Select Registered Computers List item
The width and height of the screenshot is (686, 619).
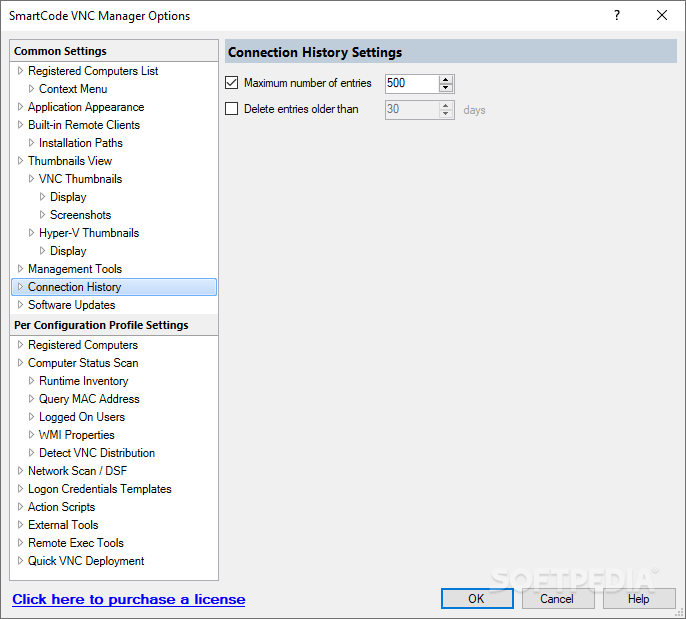tap(93, 71)
